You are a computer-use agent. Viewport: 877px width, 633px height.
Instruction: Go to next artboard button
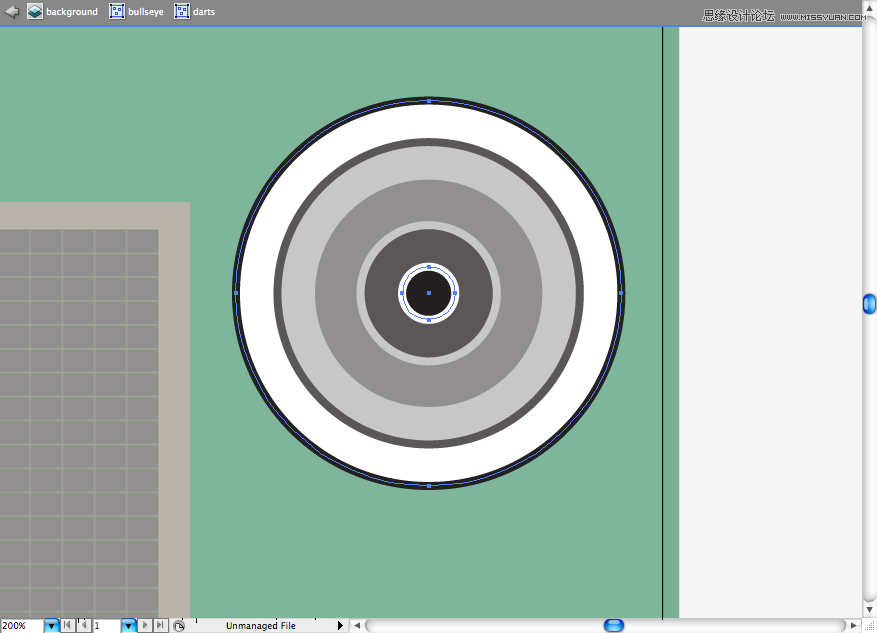[145, 625]
